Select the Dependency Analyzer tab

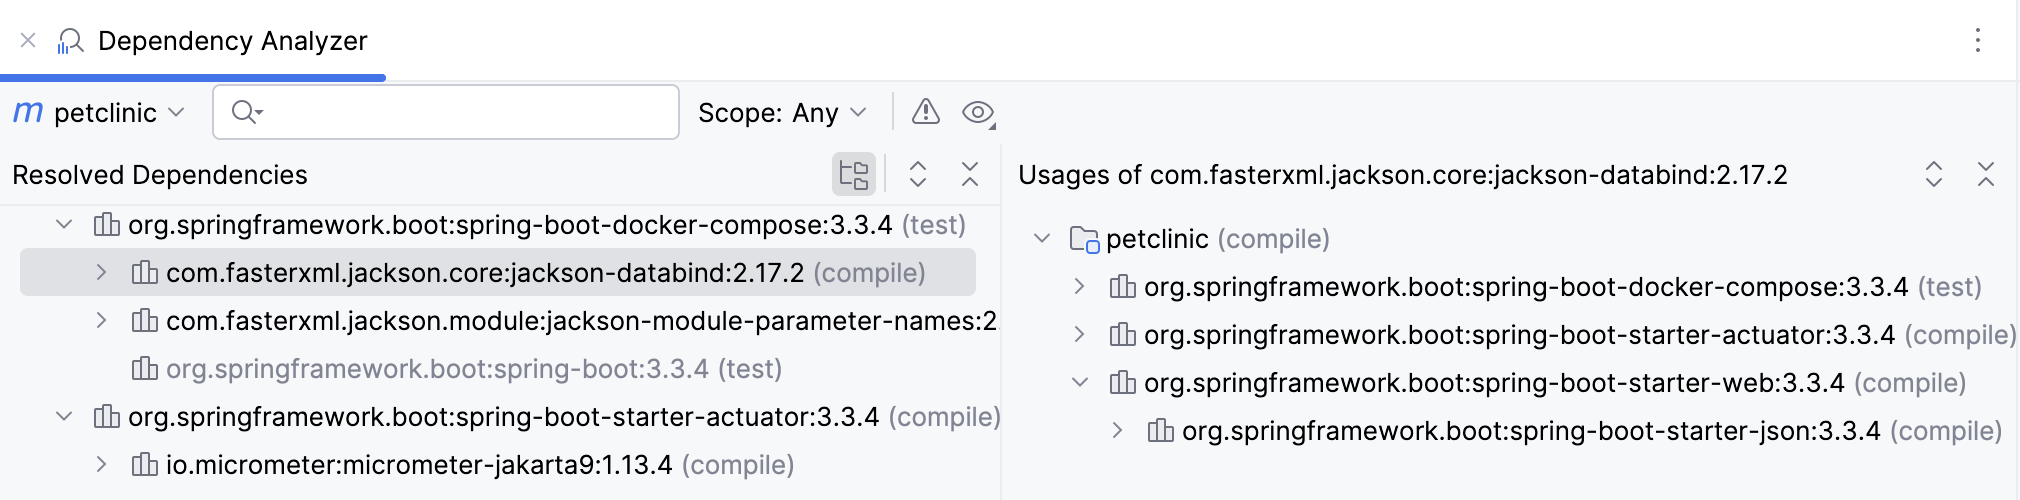pos(232,41)
